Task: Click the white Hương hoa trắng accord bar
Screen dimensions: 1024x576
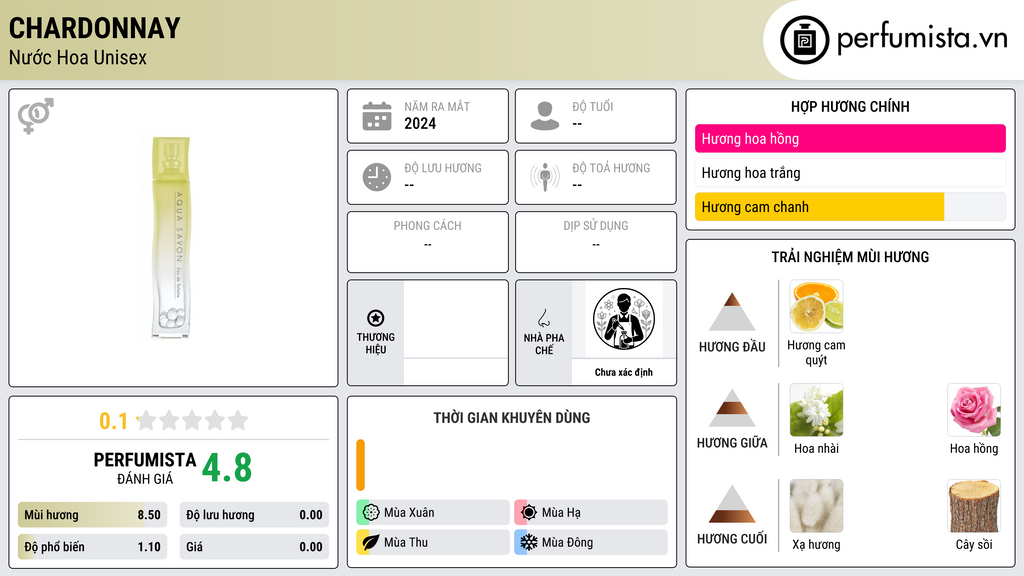Action: [x=850, y=173]
